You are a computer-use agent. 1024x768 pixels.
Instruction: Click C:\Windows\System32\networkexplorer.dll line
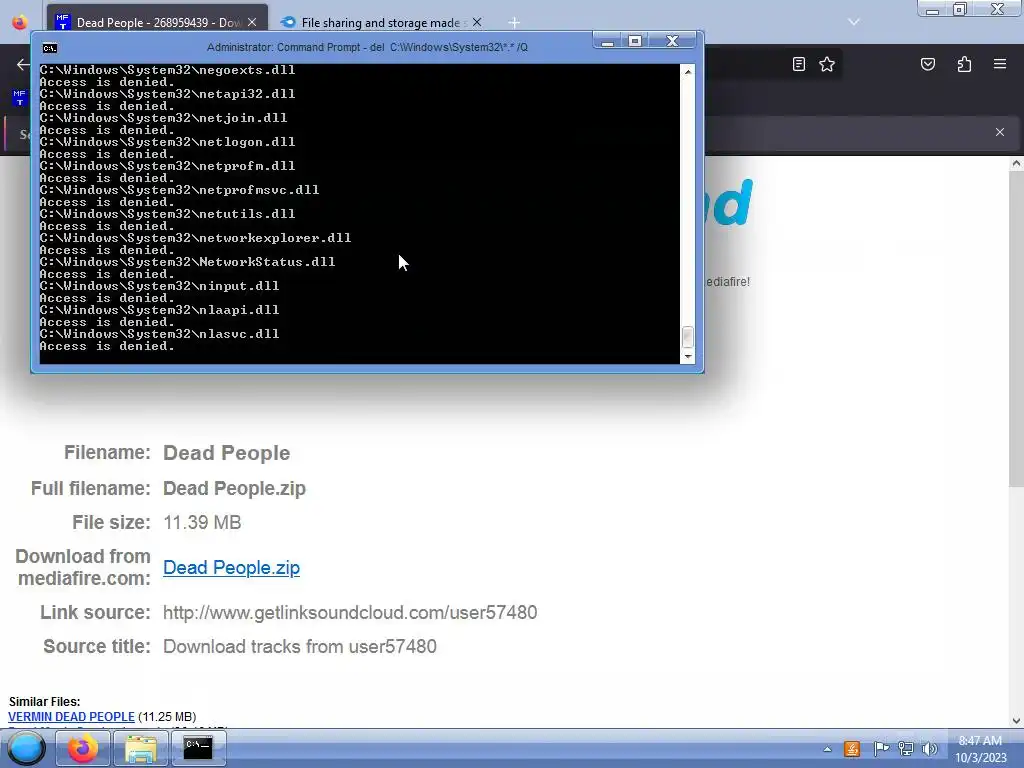[x=195, y=238]
